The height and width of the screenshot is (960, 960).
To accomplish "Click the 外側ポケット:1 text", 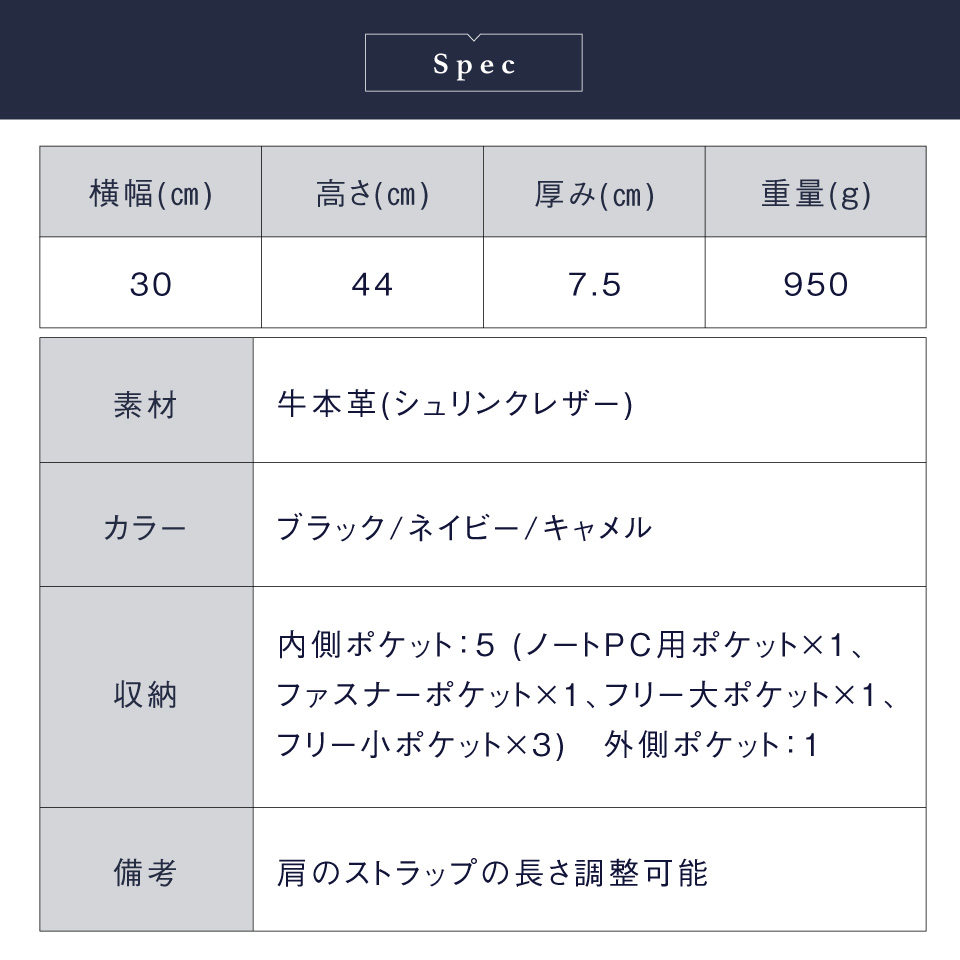I will point(711,745).
